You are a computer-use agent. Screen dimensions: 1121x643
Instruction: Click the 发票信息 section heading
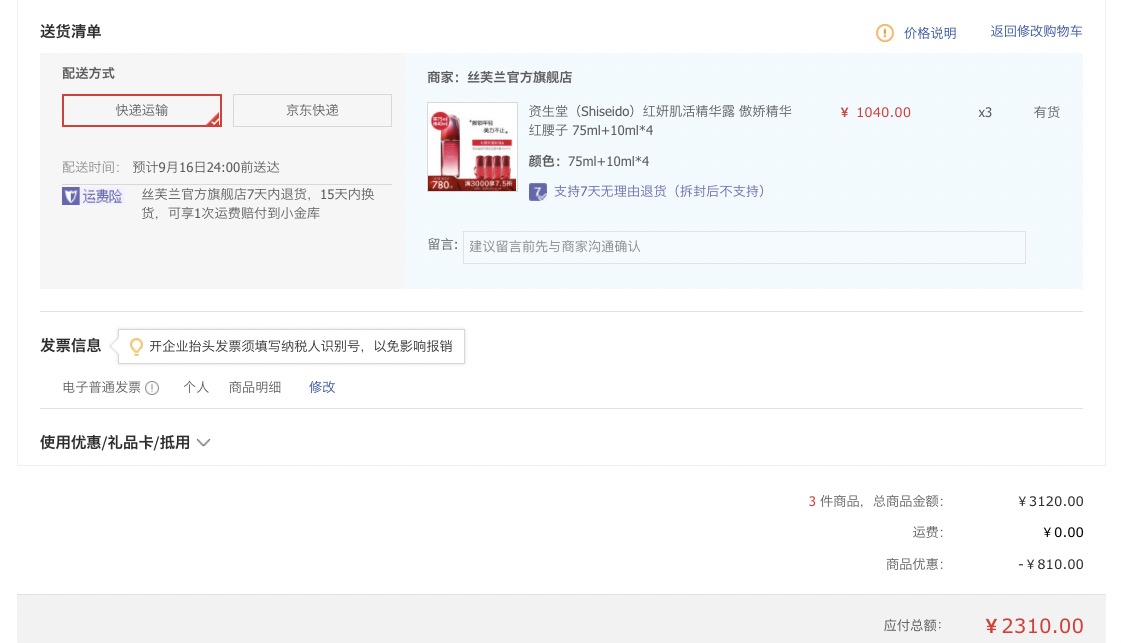click(71, 345)
